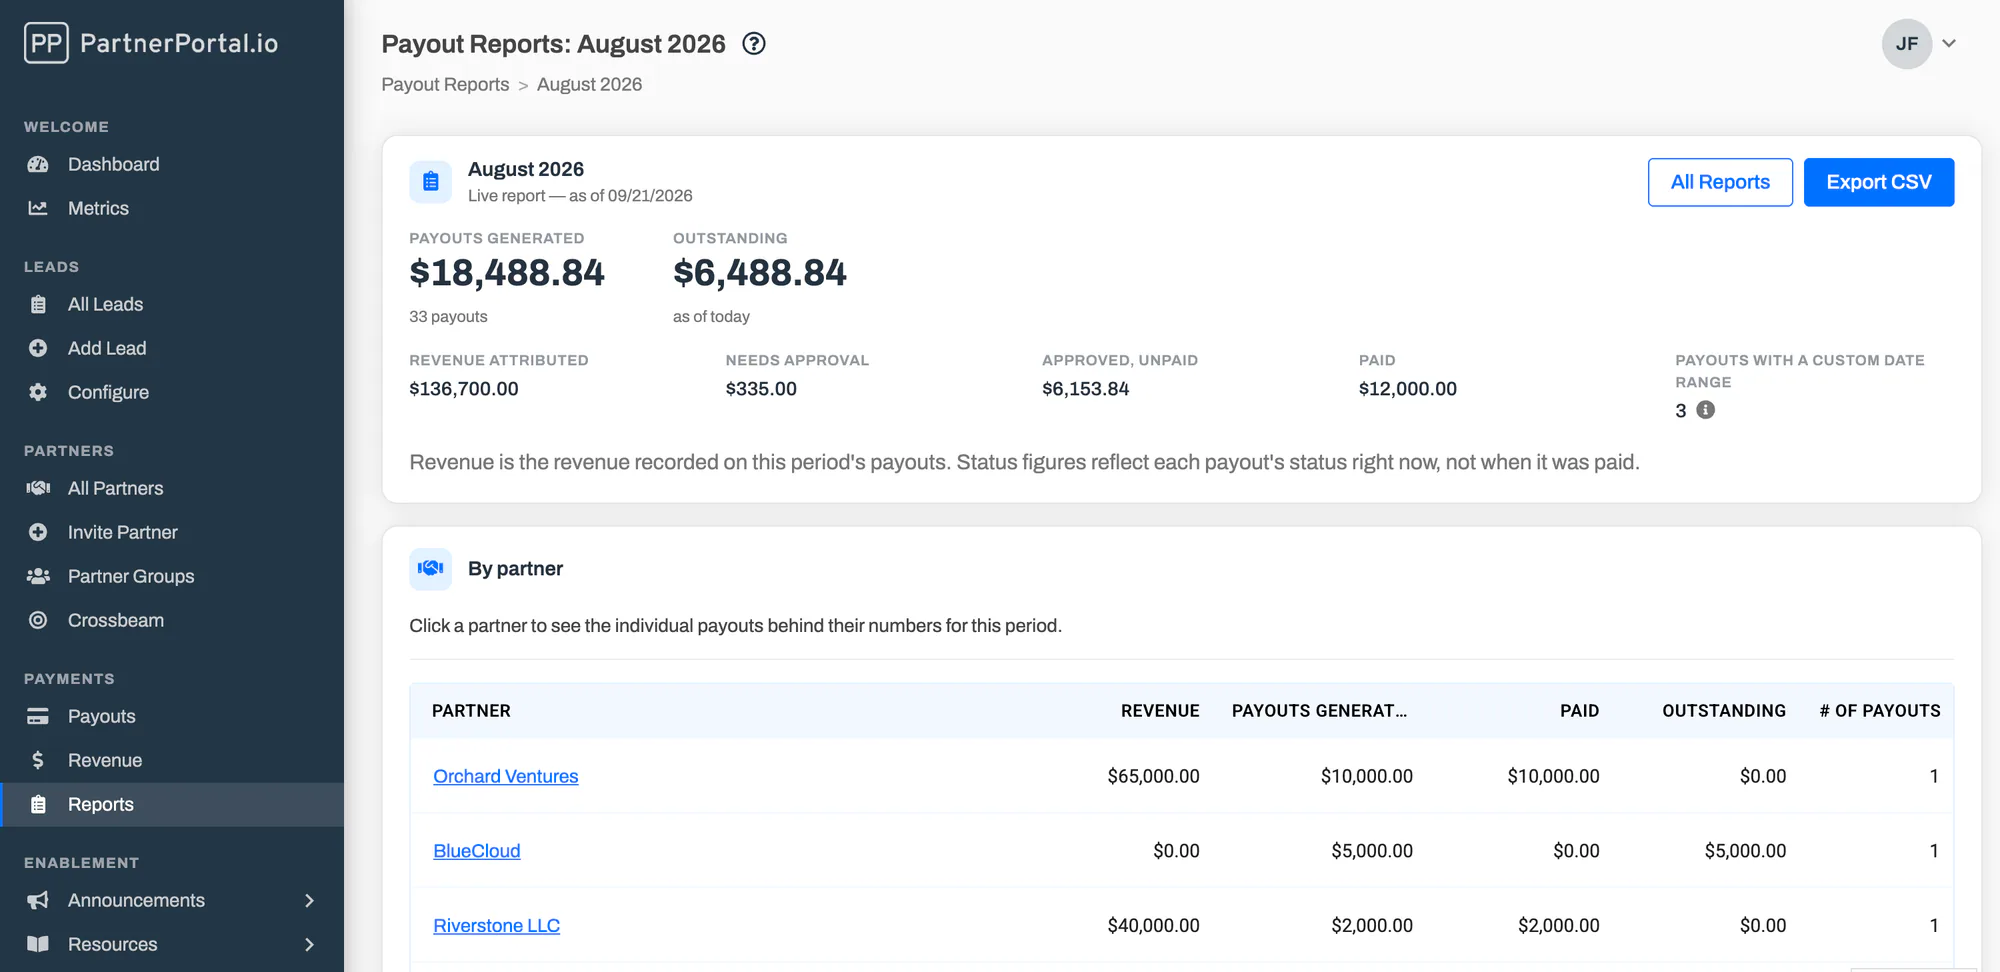Viewport: 2000px width, 972px height.
Task: Click the Export CSV button
Action: click(x=1879, y=182)
